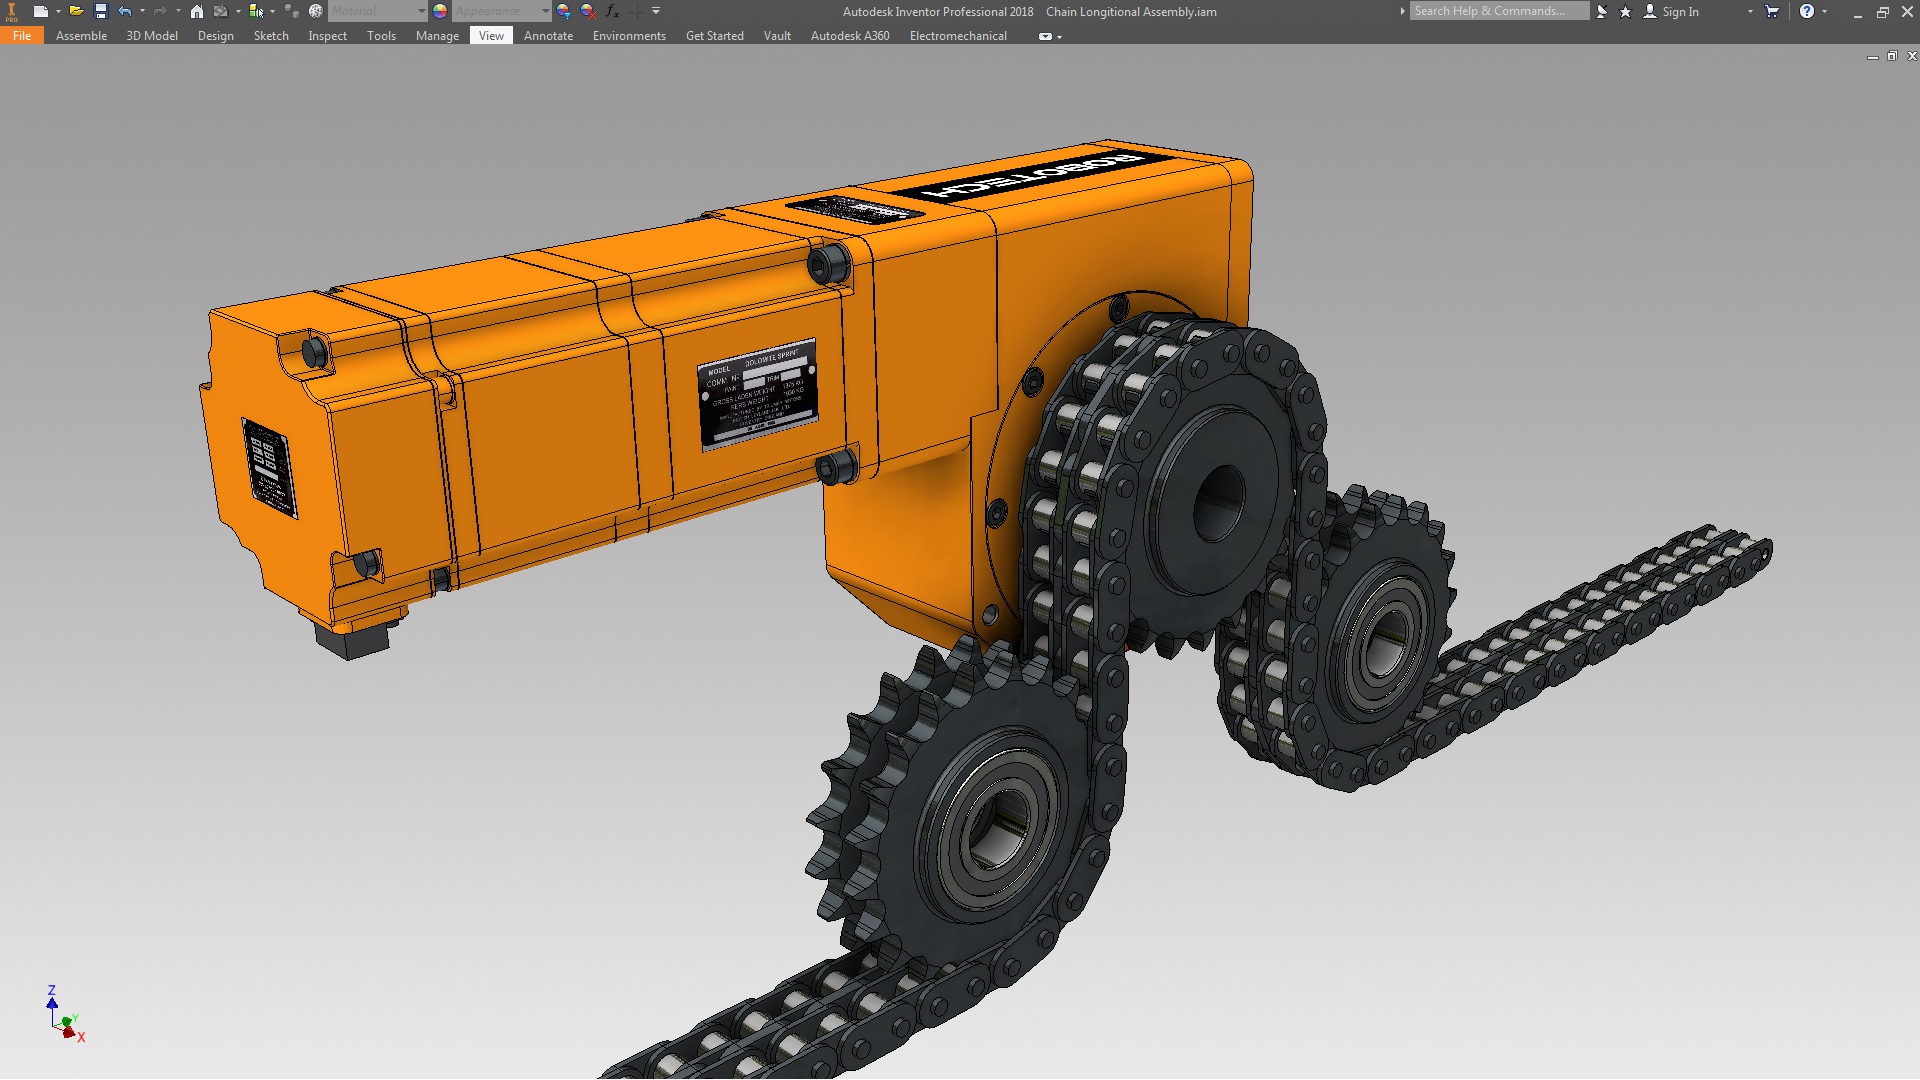
Task: Open the Appearance dropdown
Action: click(502, 11)
